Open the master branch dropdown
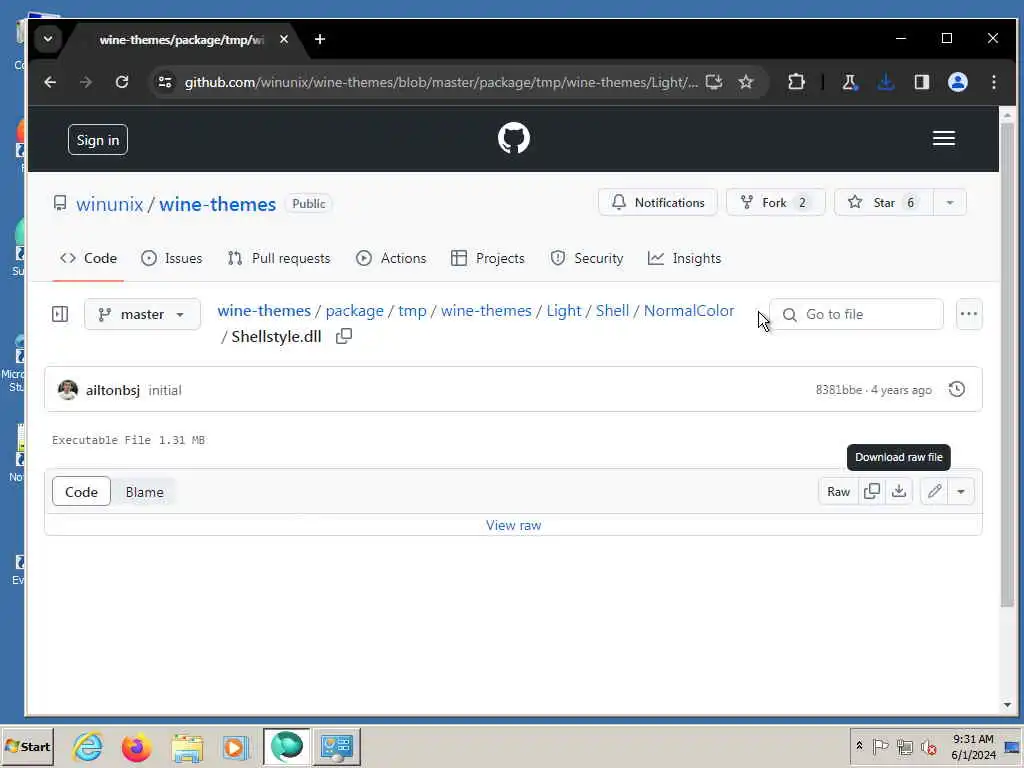The image size is (1024, 768). tap(142, 314)
